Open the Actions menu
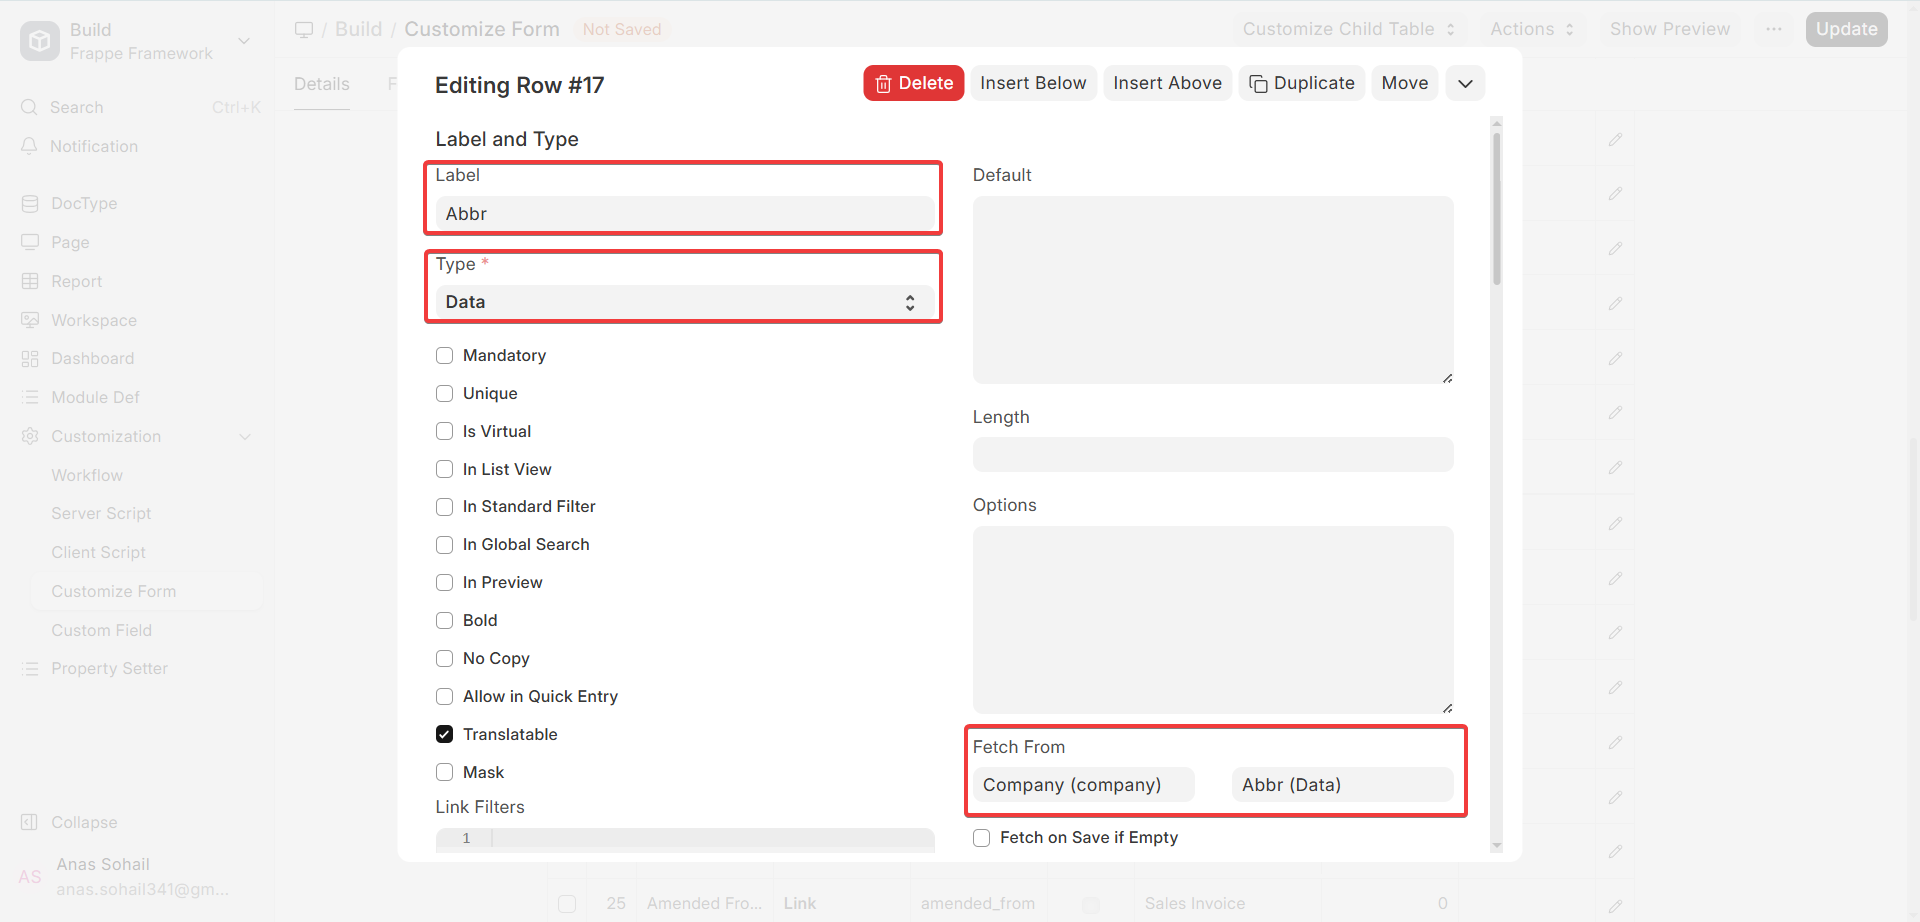The image size is (1920, 922). point(1532,29)
